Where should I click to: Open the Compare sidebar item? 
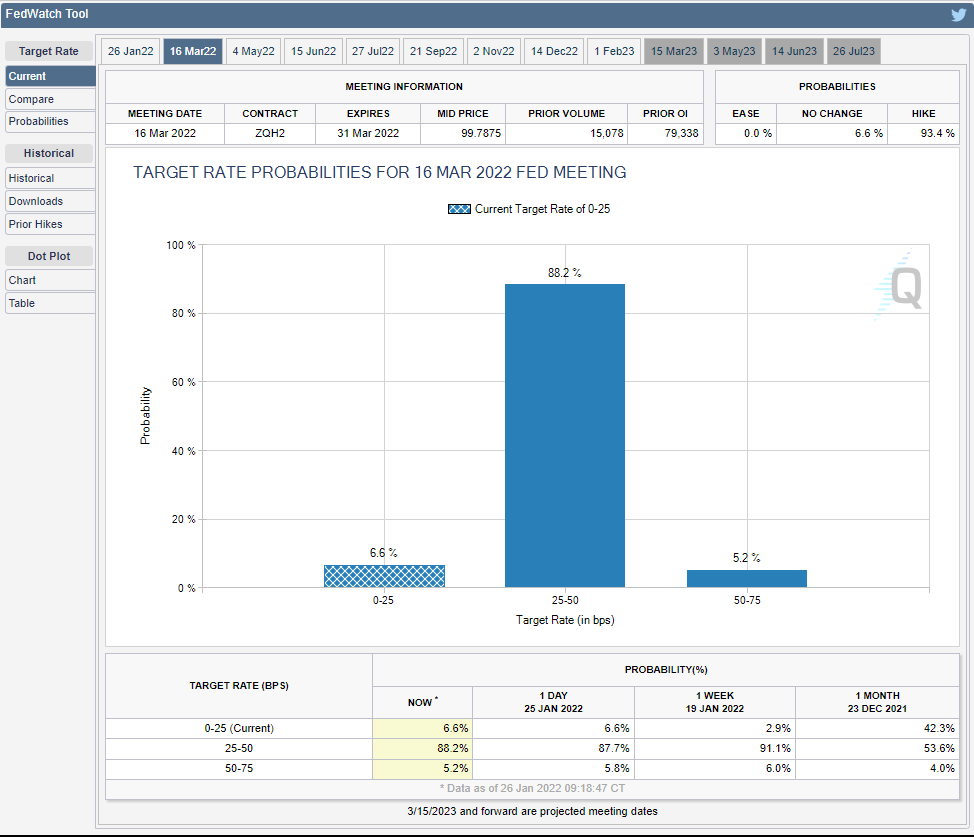(x=50, y=99)
